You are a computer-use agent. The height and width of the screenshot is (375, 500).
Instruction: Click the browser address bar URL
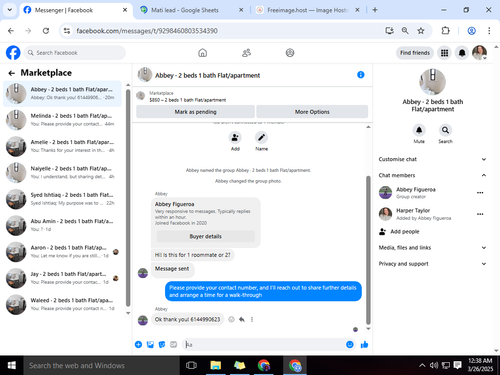147,31
